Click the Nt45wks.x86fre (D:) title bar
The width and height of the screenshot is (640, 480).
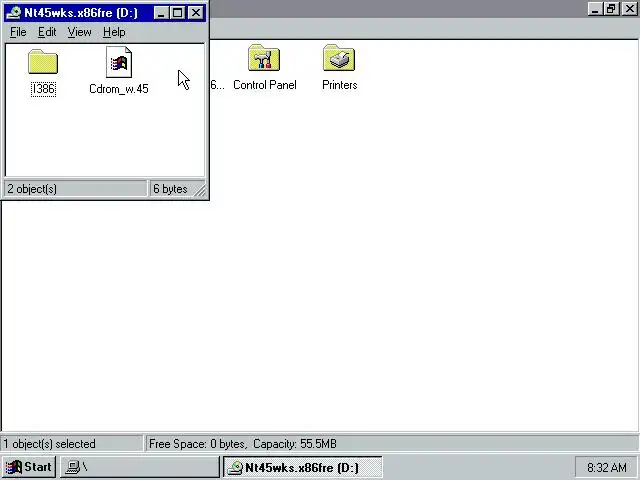105,13
